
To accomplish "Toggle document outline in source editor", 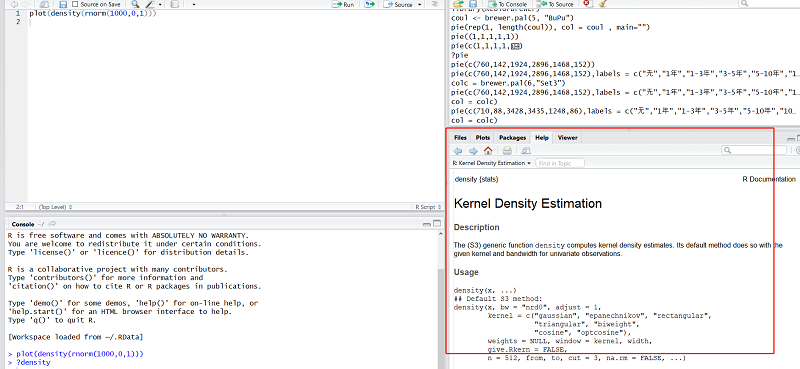I will [435, 4].
